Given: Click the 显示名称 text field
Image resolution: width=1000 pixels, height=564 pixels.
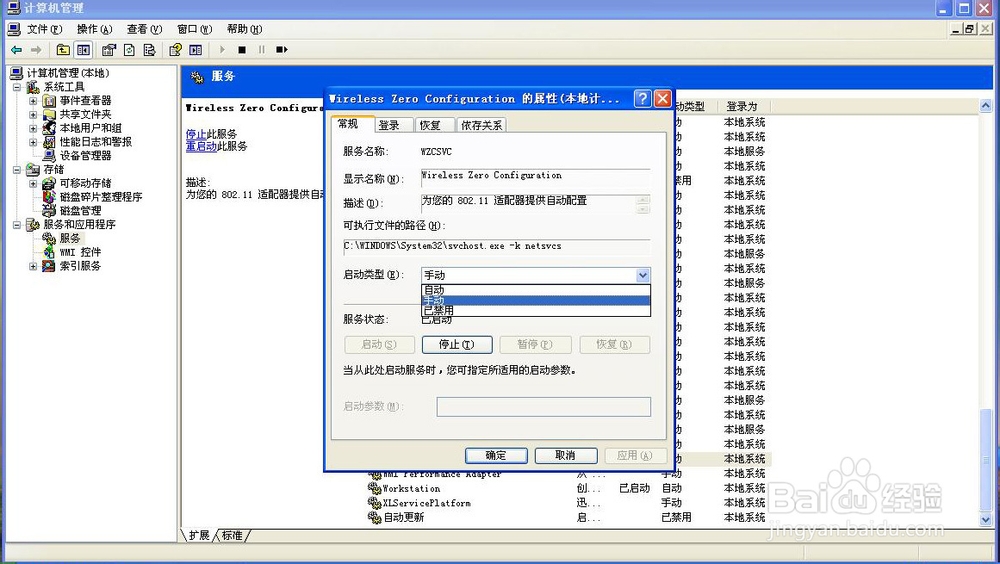Looking at the screenshot, I should pos(536,177).
